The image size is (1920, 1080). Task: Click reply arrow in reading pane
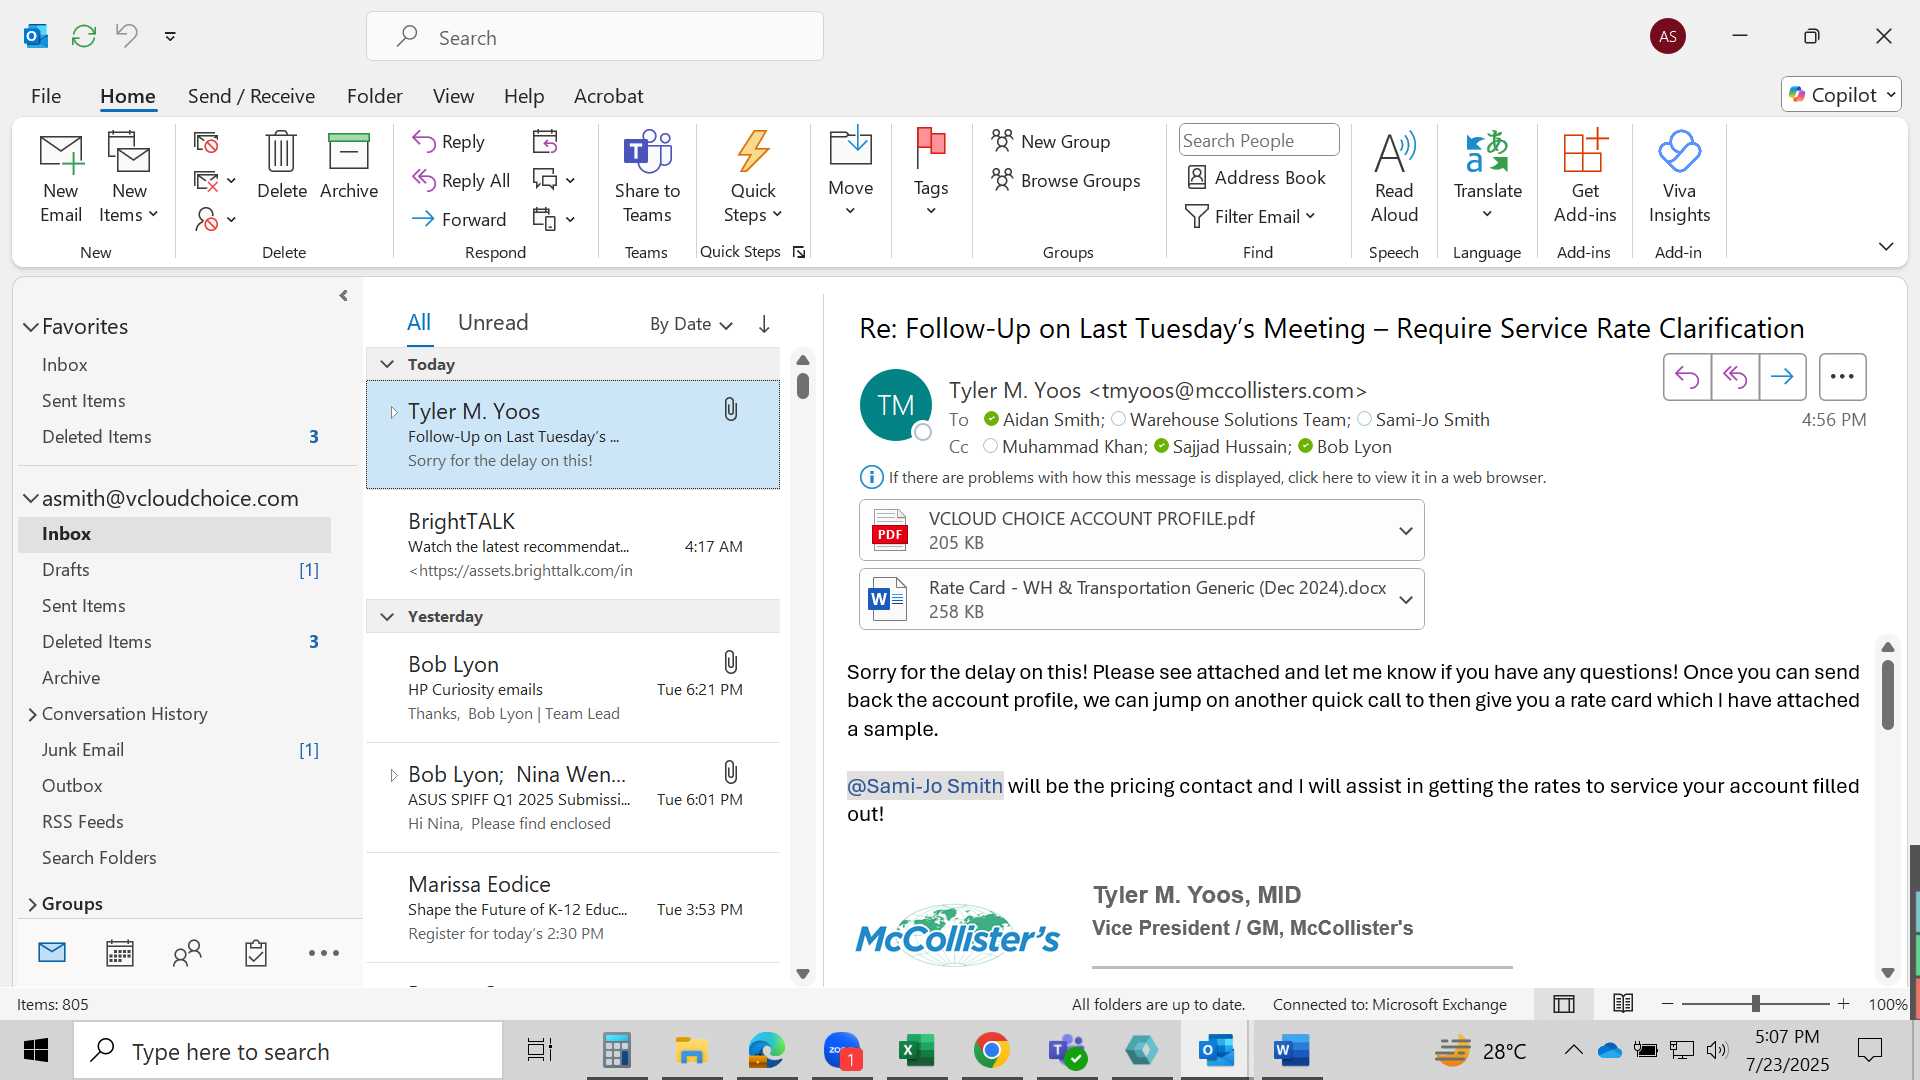point(1687,377)
